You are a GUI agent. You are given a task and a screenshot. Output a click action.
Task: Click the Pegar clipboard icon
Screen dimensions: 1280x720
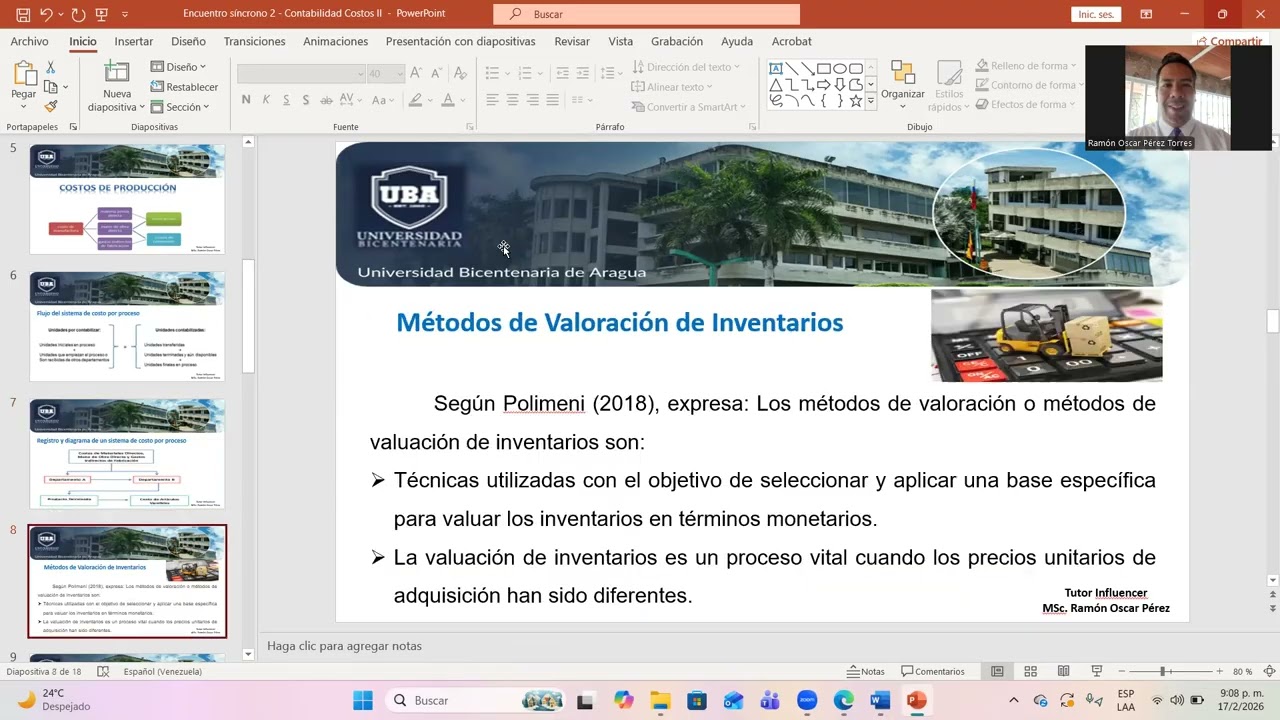[24, 72]
